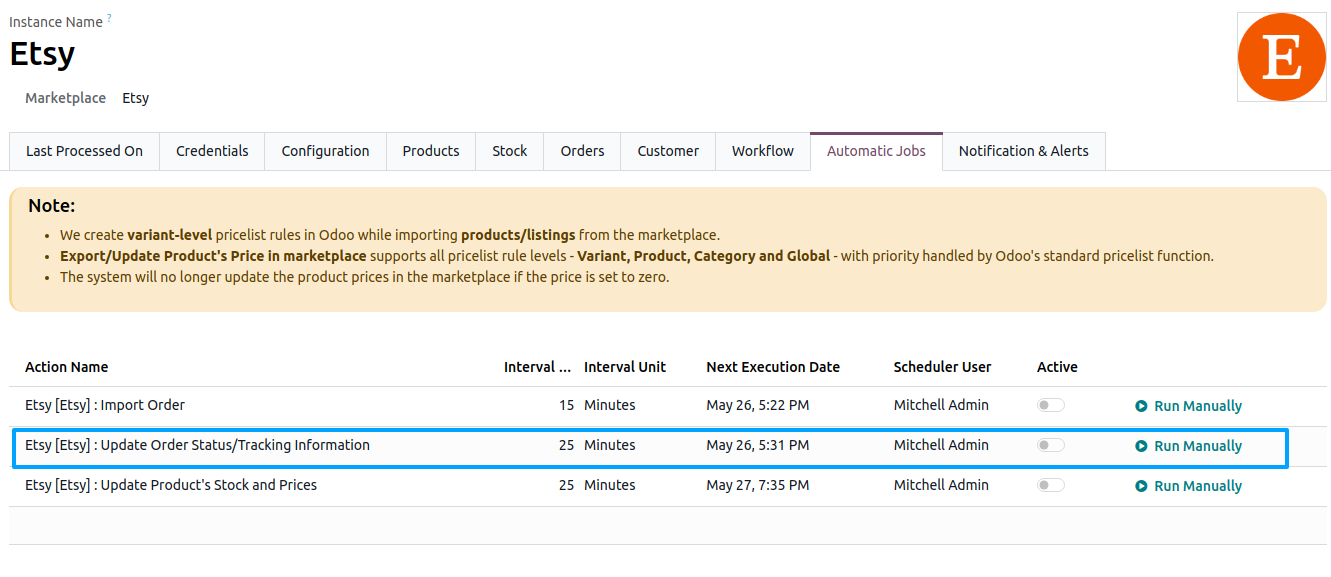Click 'Etsy [Etsy] : Update Product's Stock and Prices'
Viewport: 1331px width, 577px height.
coord(171,485)
